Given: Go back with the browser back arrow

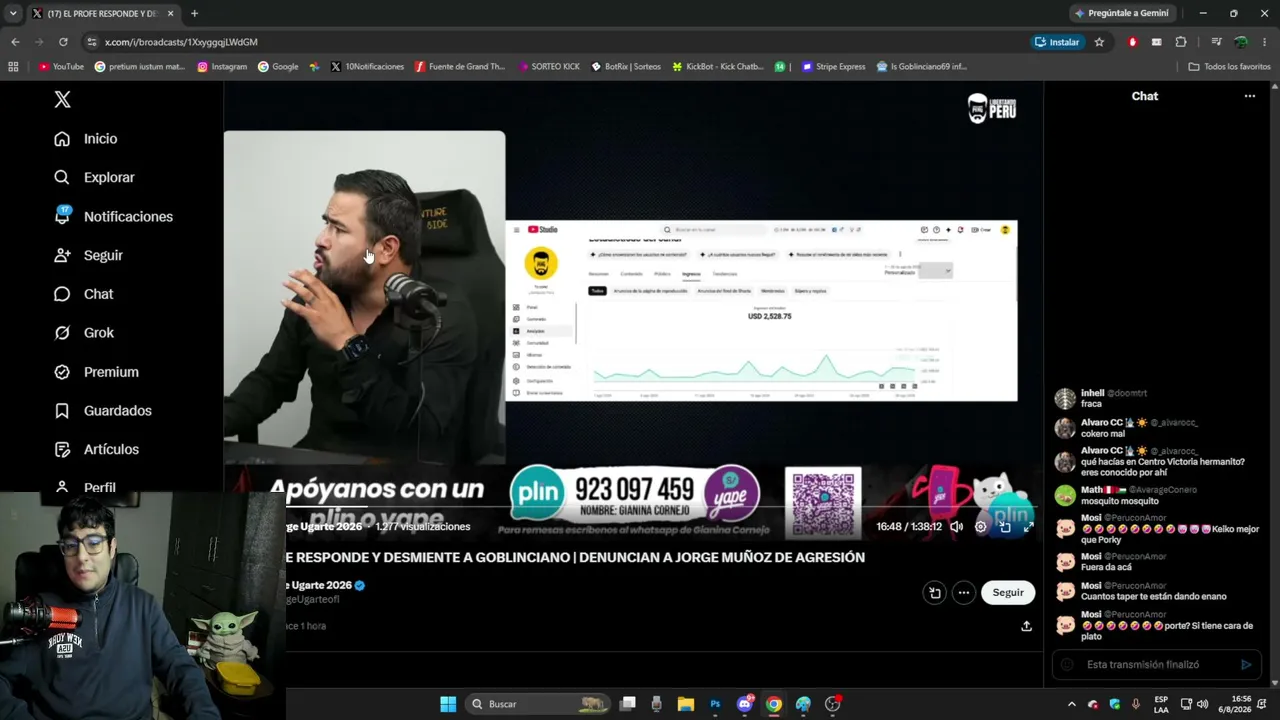Looking at the screenshot, I should (15, 42).
